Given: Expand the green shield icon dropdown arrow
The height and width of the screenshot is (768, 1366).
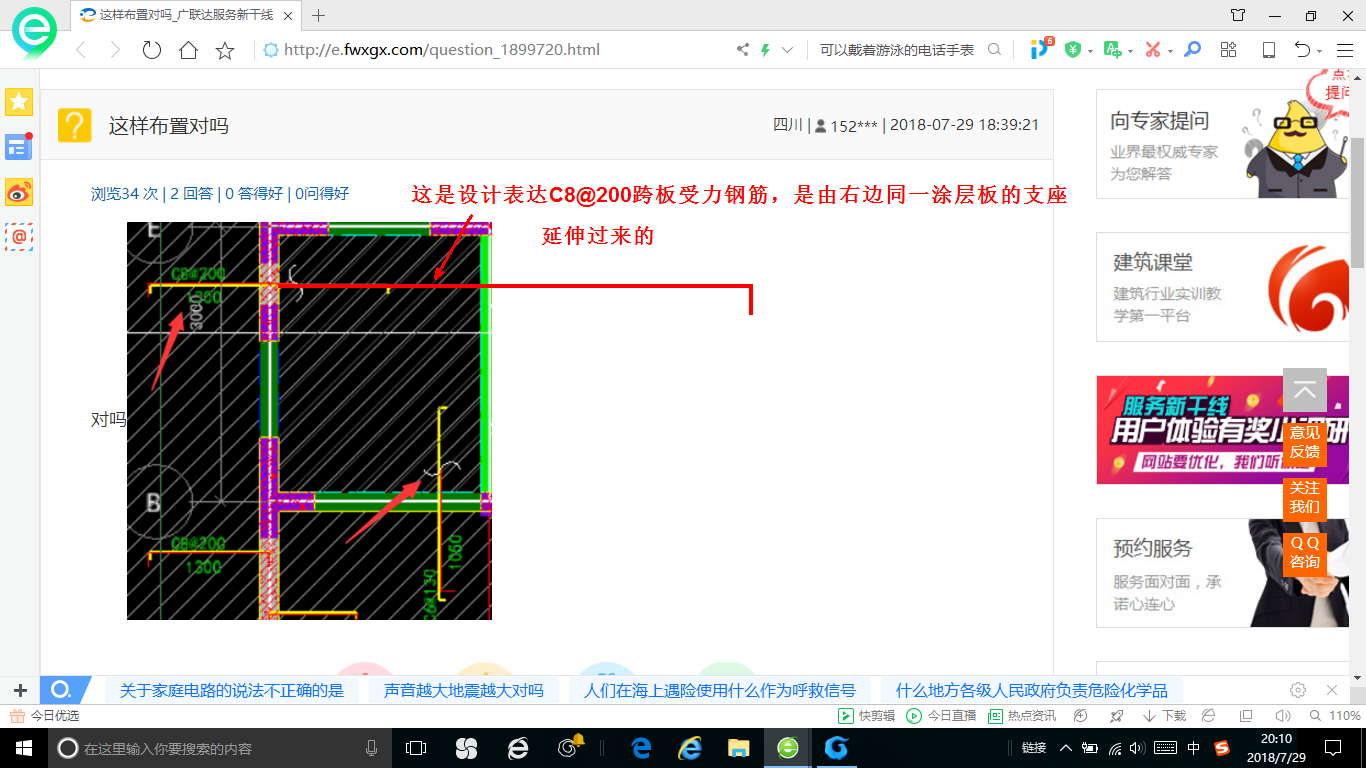Looking at the screenshot, I should [x=1089, y=50].
